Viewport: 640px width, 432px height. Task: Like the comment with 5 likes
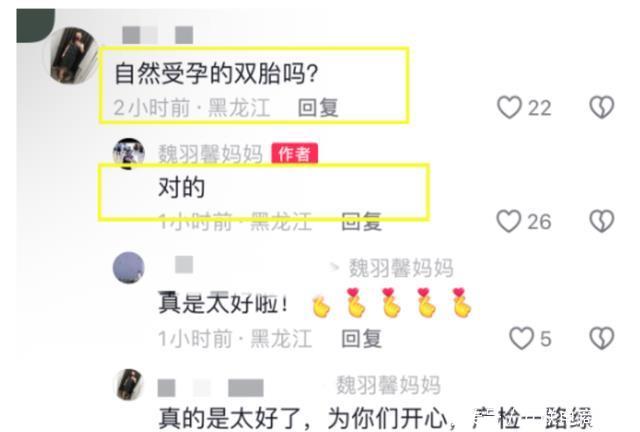[x=522, y=338]
